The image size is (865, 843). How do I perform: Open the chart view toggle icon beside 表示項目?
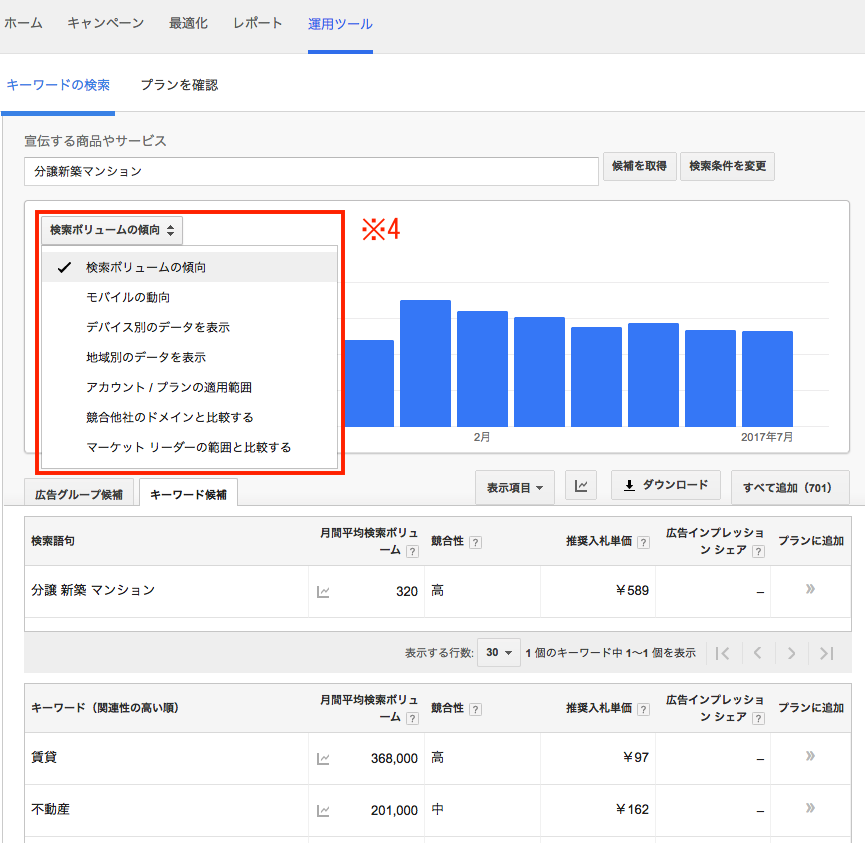click(x=580, y=485)
